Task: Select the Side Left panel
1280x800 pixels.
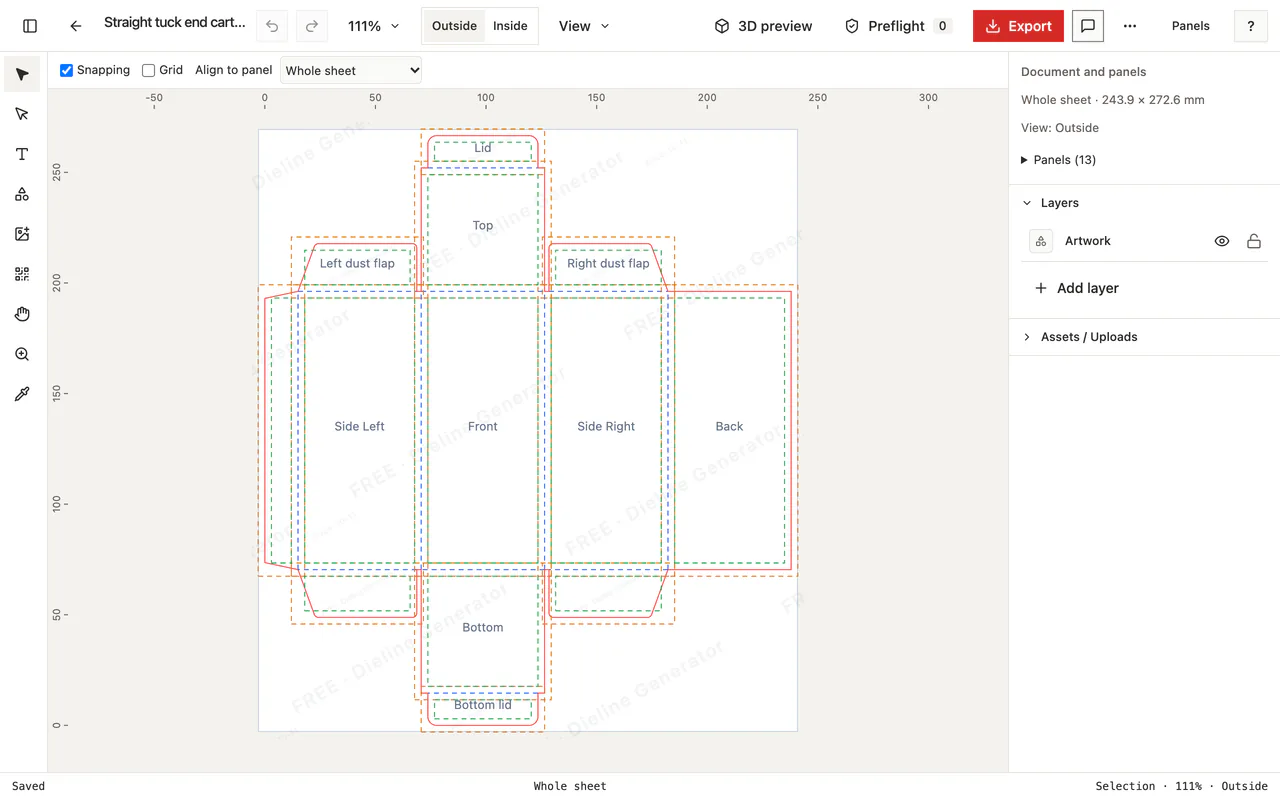Action: click(x=359, y=426)
